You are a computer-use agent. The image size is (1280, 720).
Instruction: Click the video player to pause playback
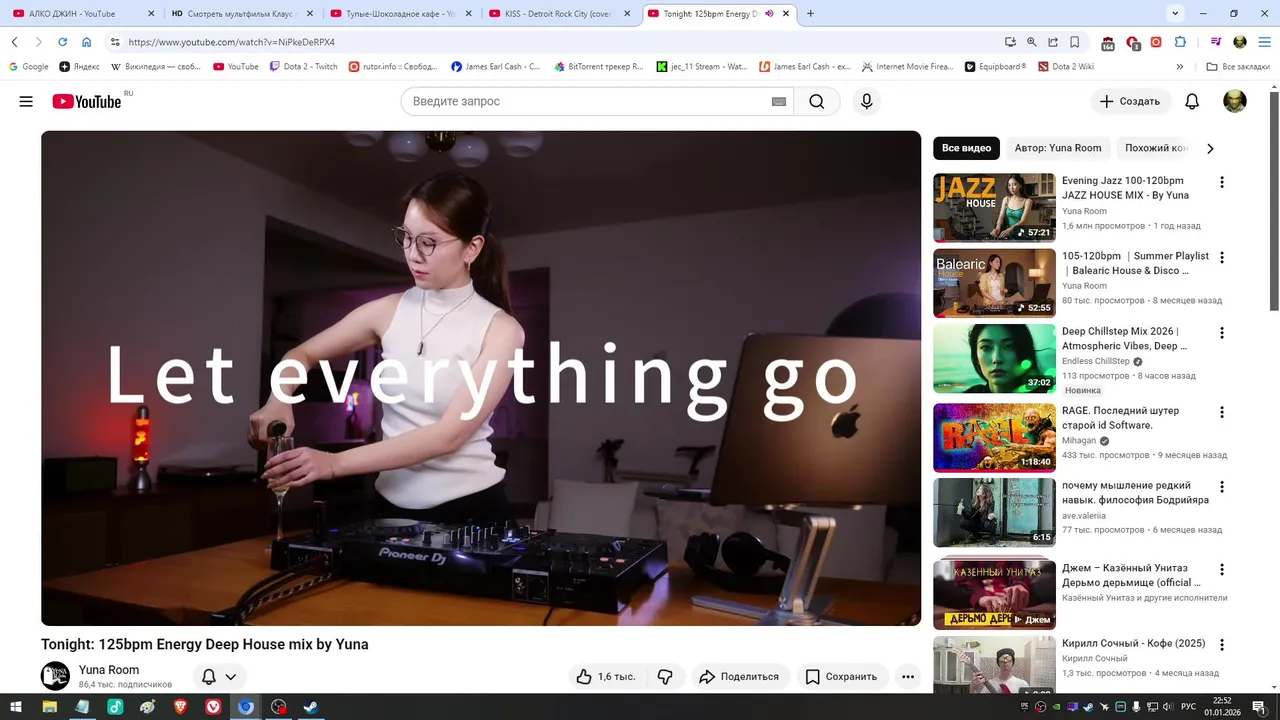tap(481, 378)
